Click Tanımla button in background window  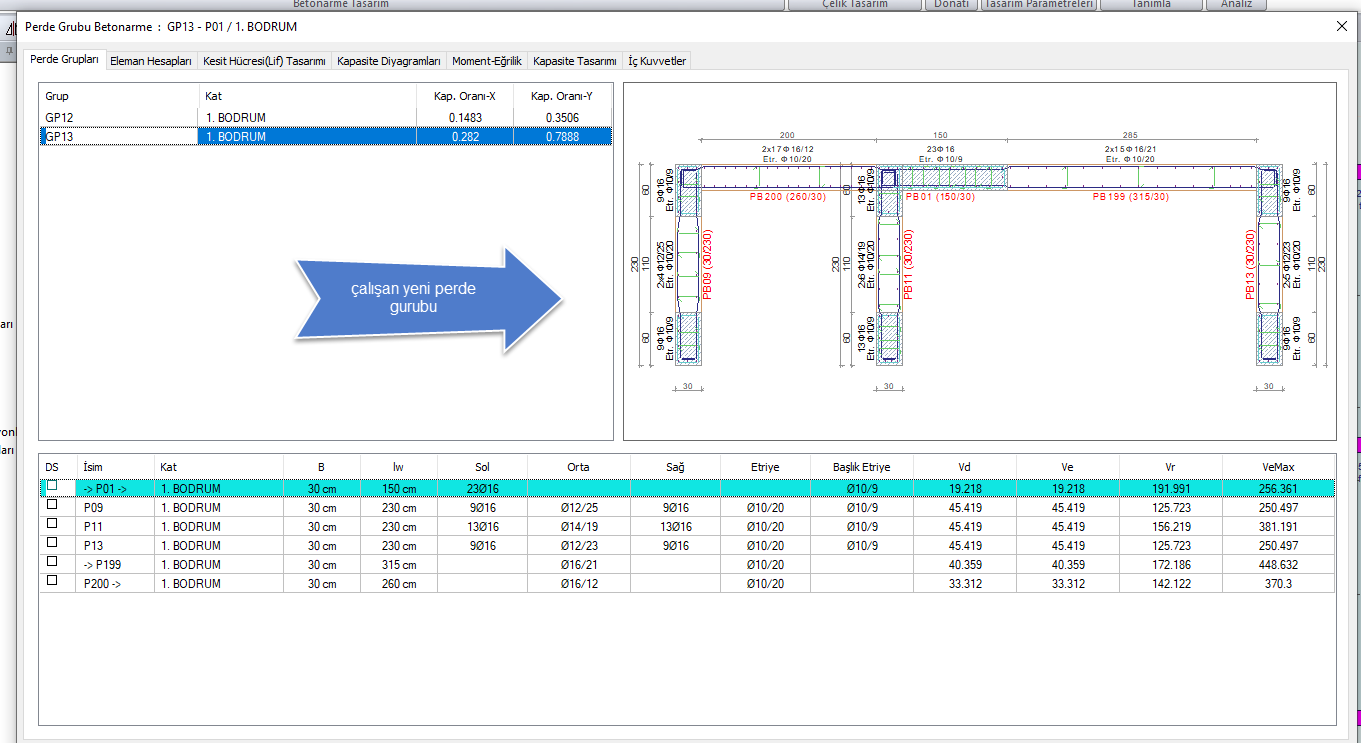click(x=1151, y=4)
